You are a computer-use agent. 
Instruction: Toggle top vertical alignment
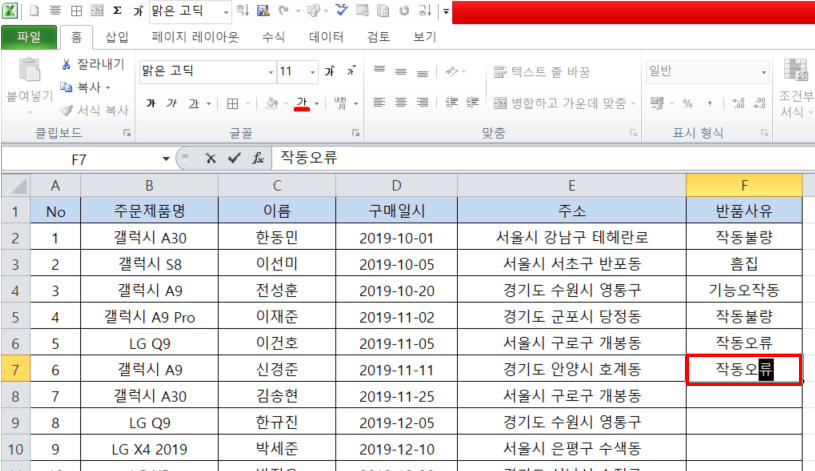click(379, 71)
